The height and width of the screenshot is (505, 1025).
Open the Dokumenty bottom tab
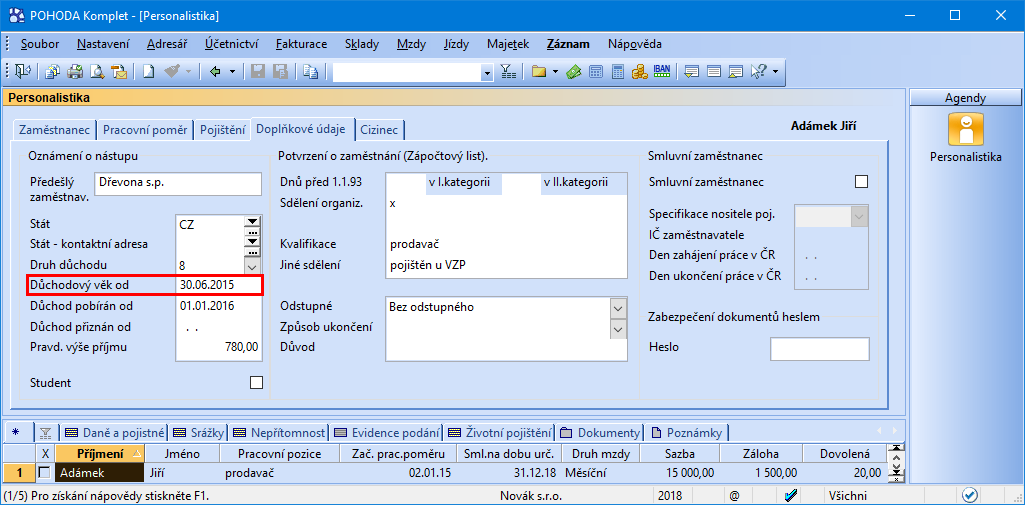point(599,432)
